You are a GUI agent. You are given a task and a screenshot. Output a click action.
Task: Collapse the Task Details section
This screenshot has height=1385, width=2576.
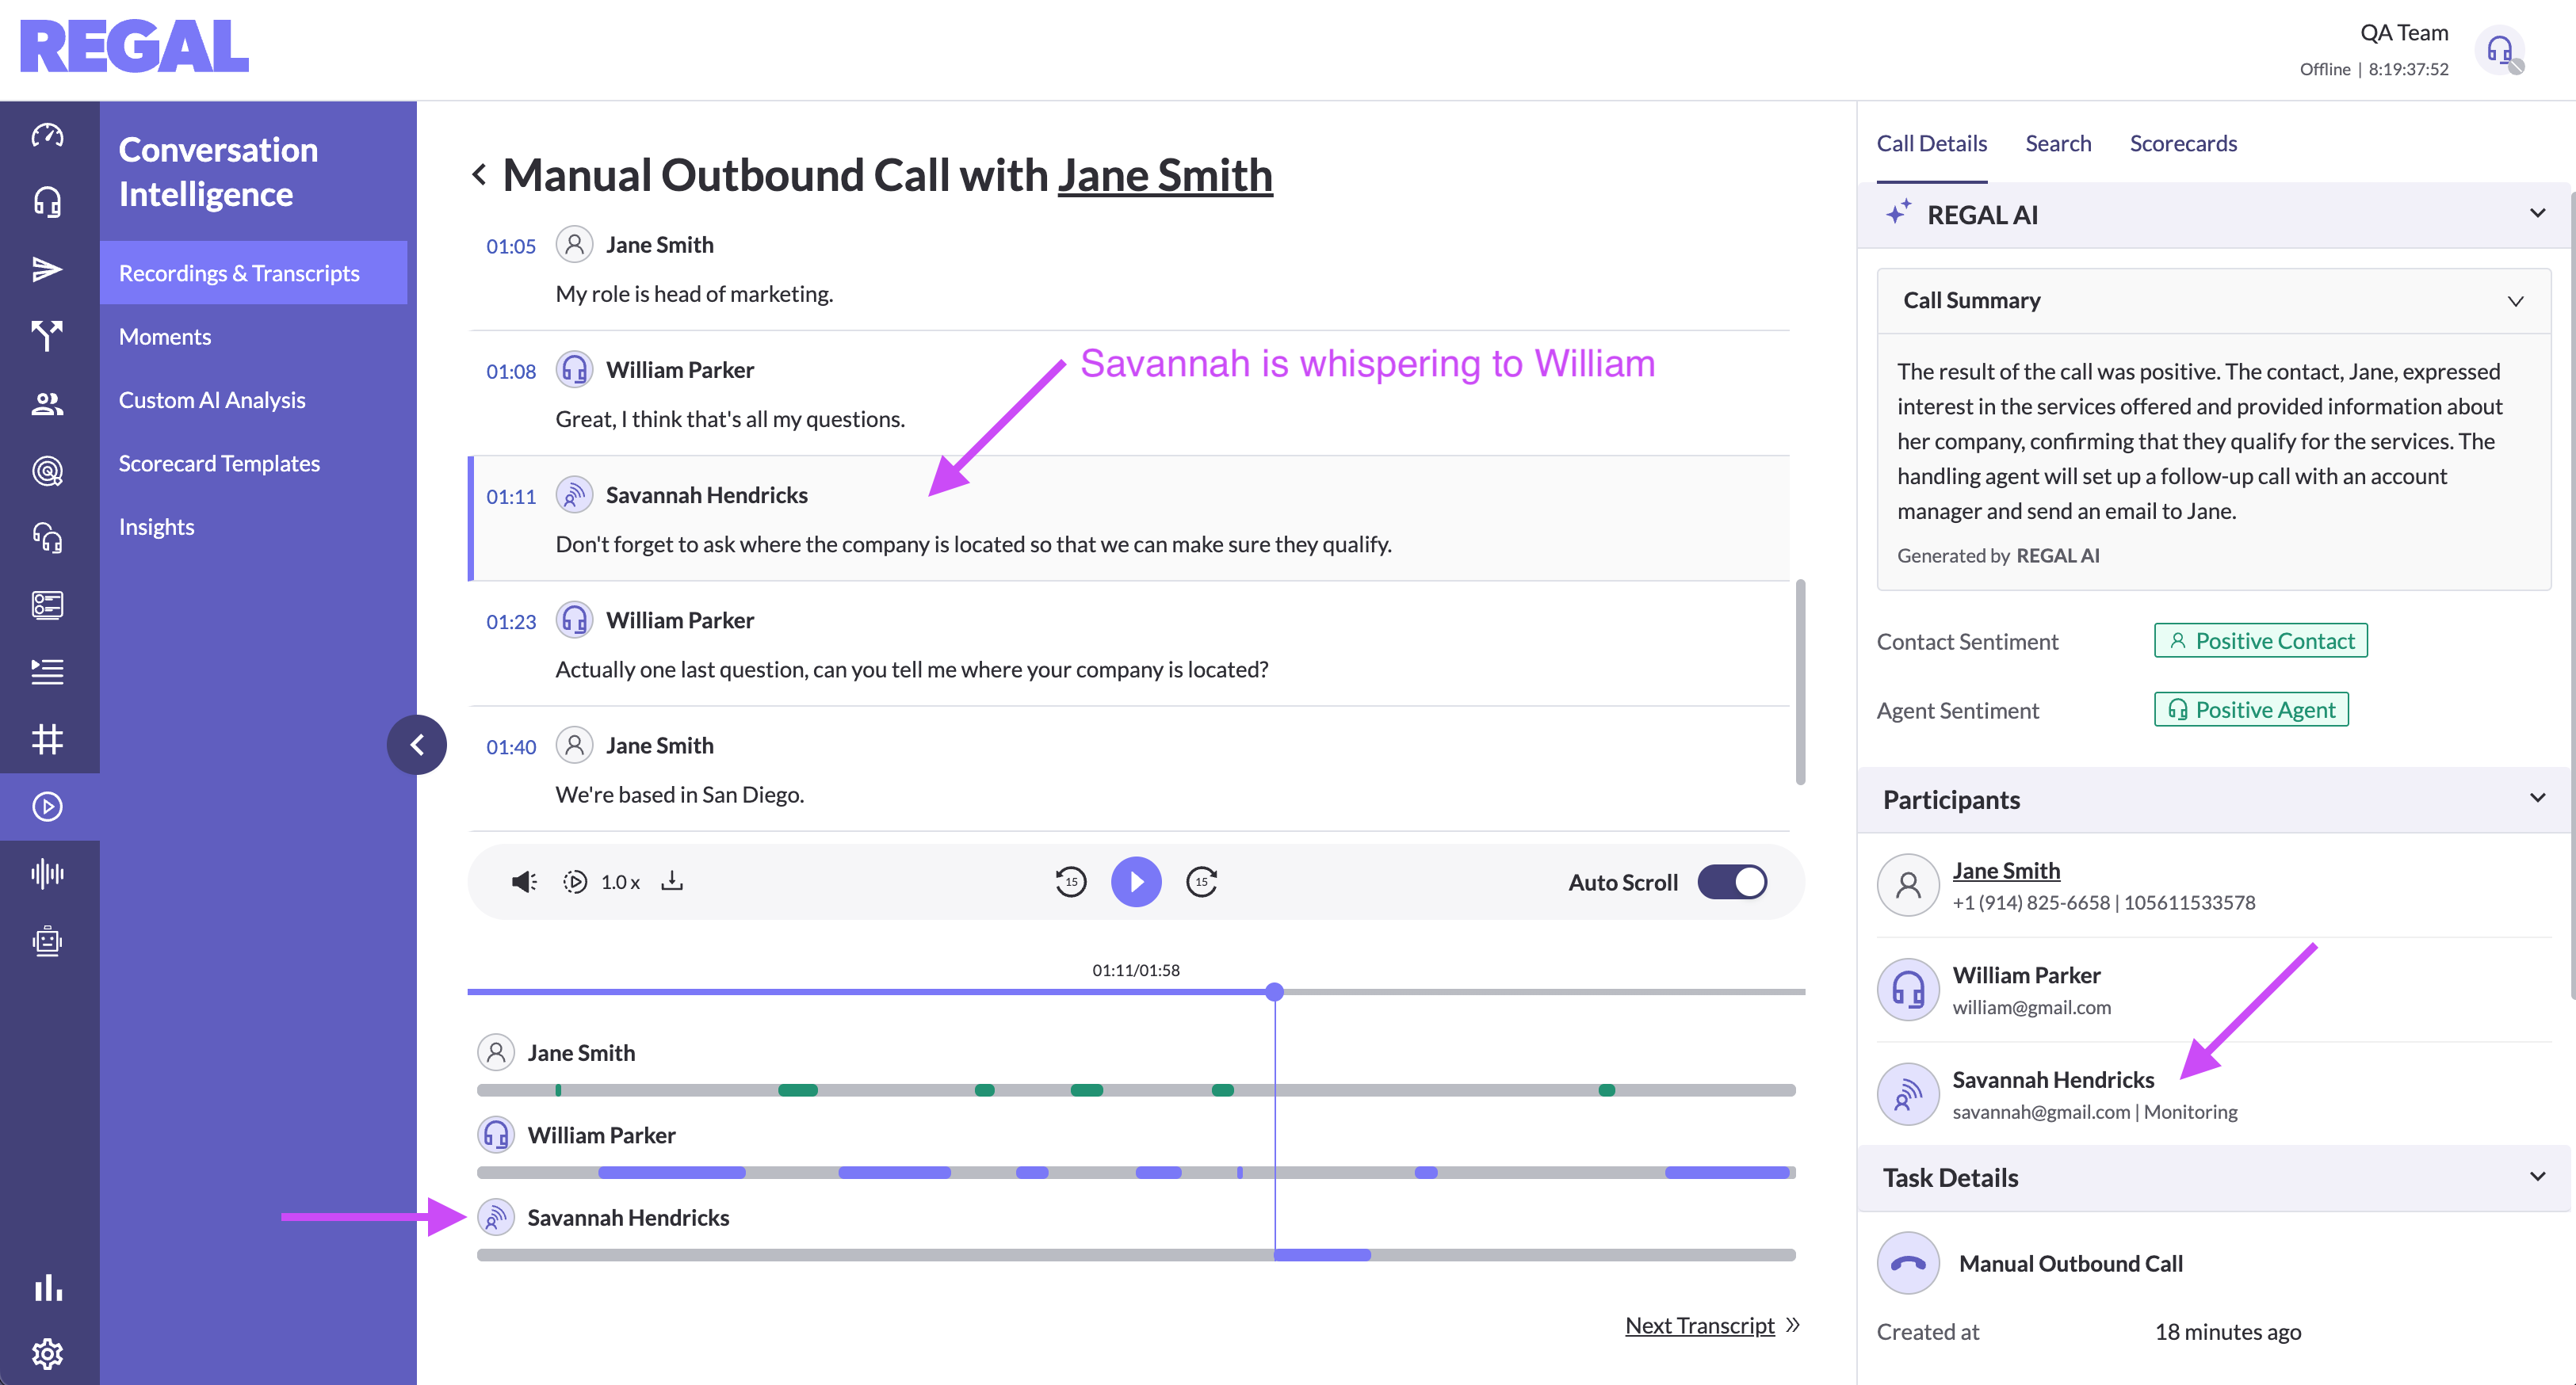pos(2537,1176)
